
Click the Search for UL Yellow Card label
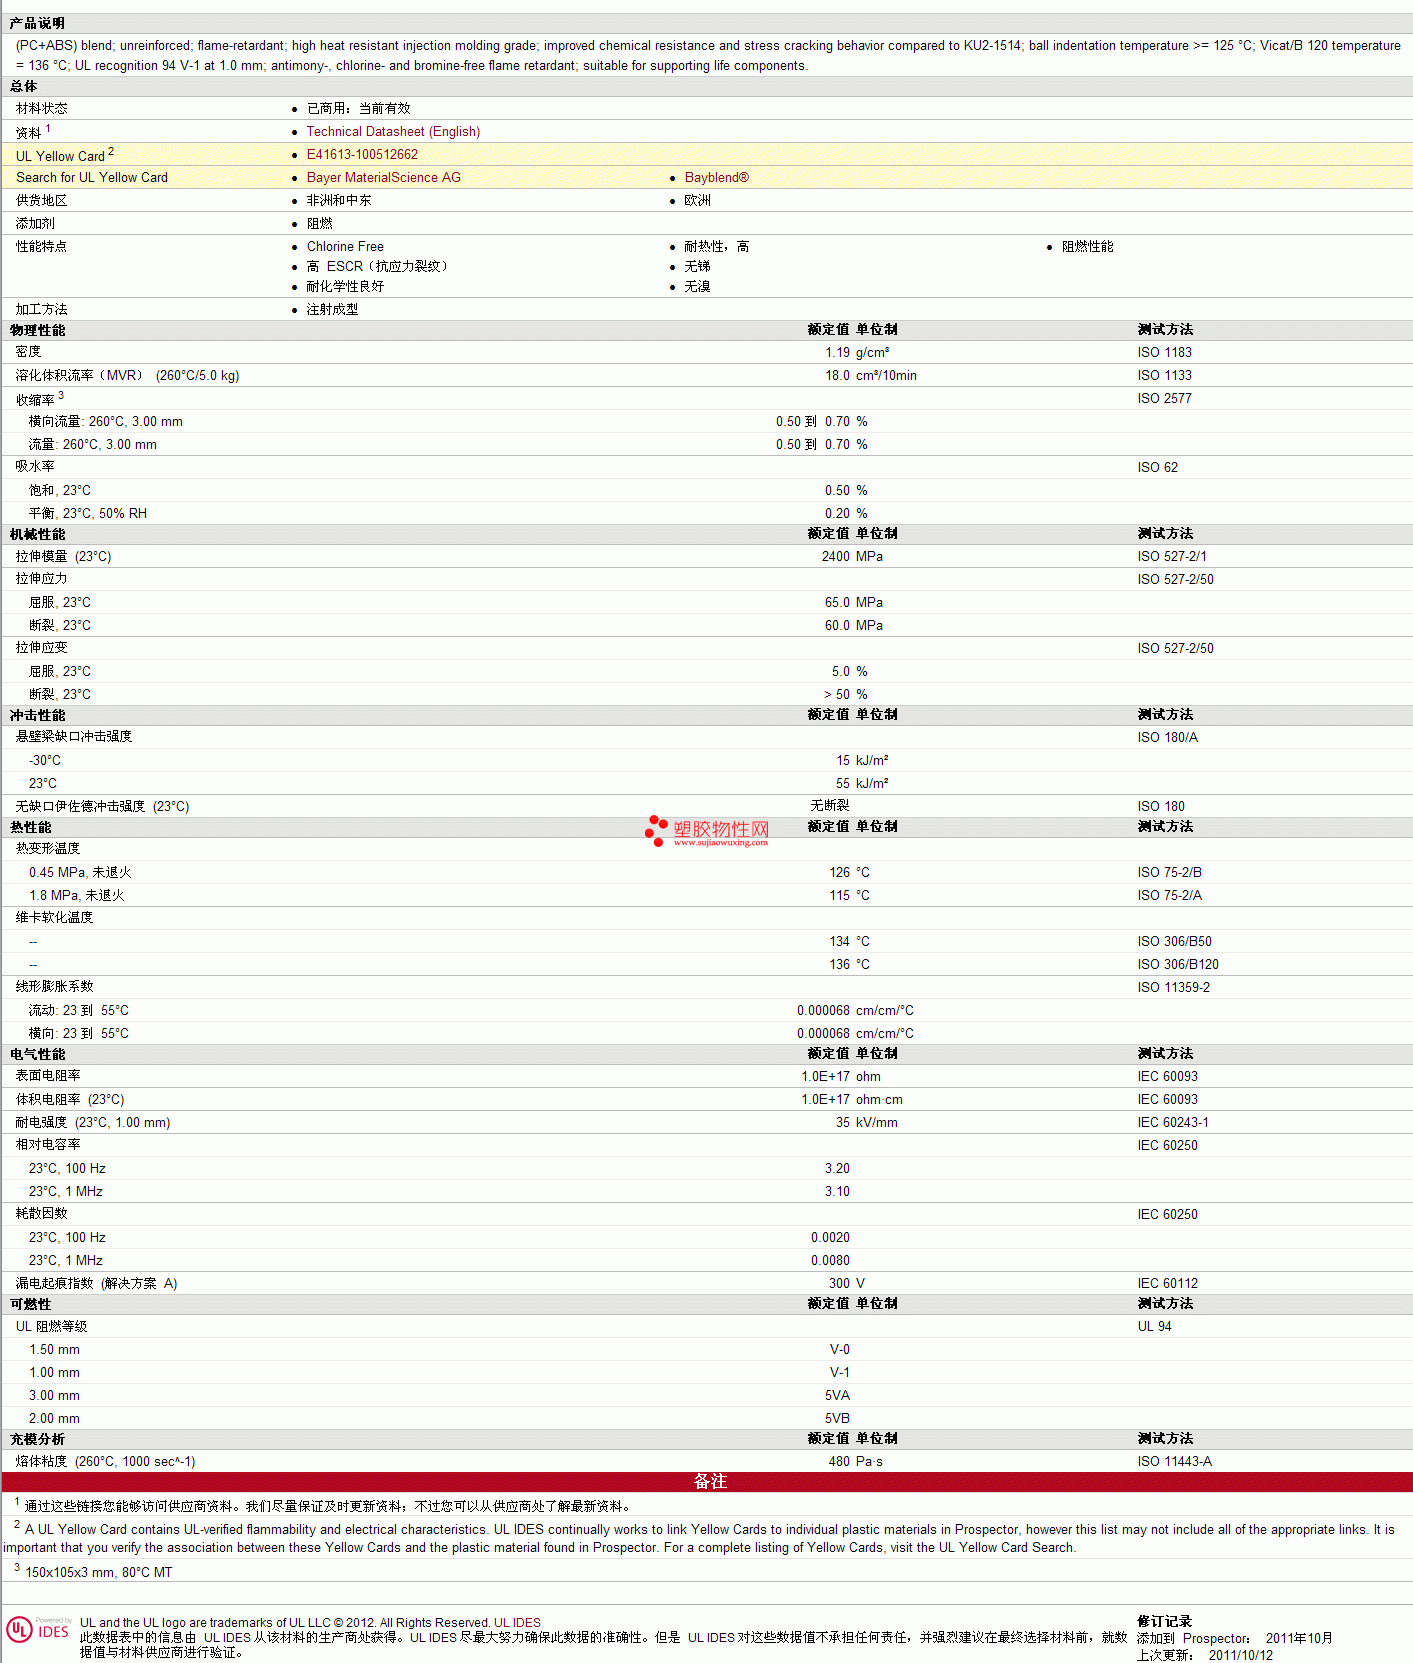coord(92,177)
